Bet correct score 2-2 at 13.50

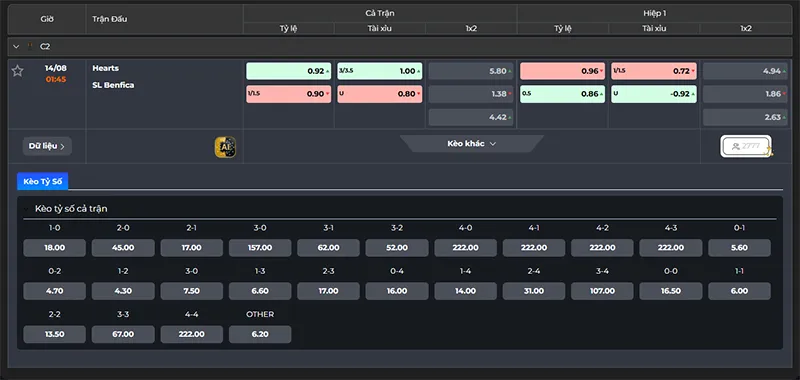55,335
